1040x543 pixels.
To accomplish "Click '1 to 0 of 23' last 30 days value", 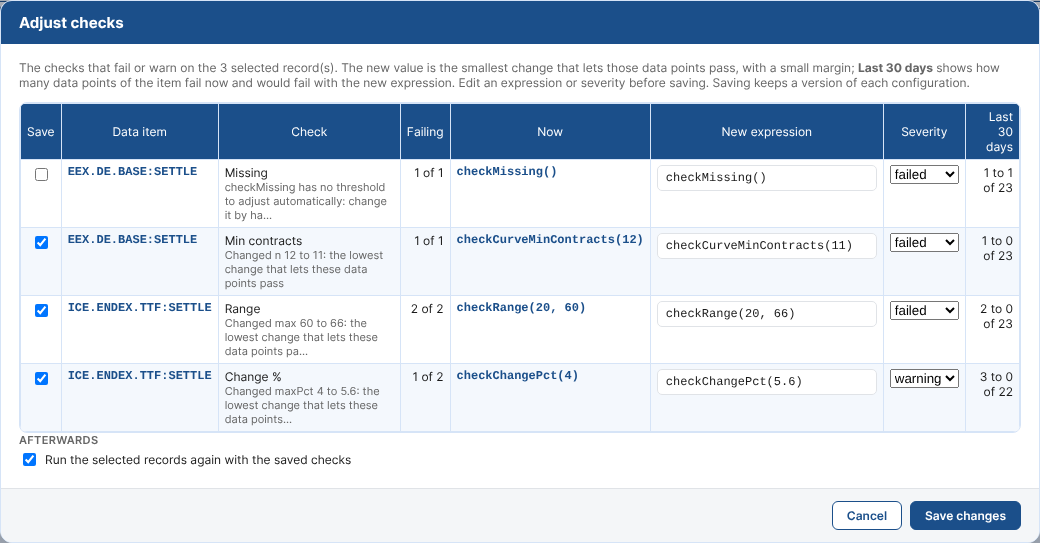I will click(x=998, y=248).
